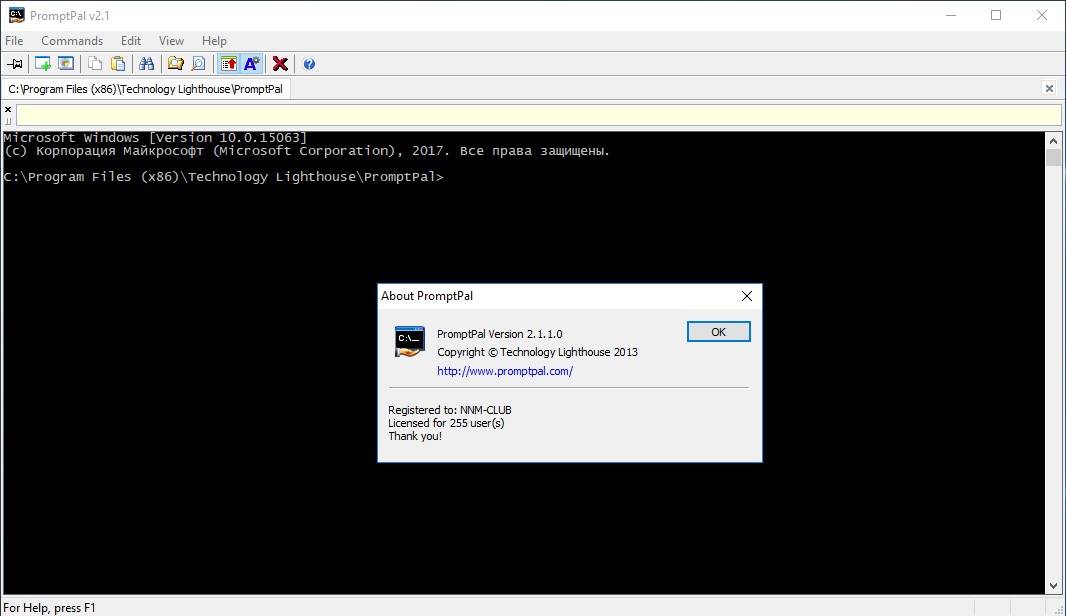Click PromptPal icon in About dialog
Image resolution: width=1066 pixels, height=616 pixels.
[x=410, y=341]
